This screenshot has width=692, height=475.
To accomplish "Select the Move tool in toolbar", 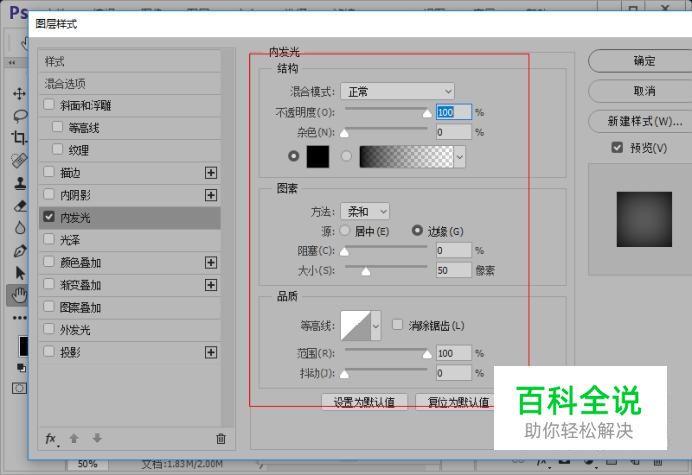I will pos(19,94).
